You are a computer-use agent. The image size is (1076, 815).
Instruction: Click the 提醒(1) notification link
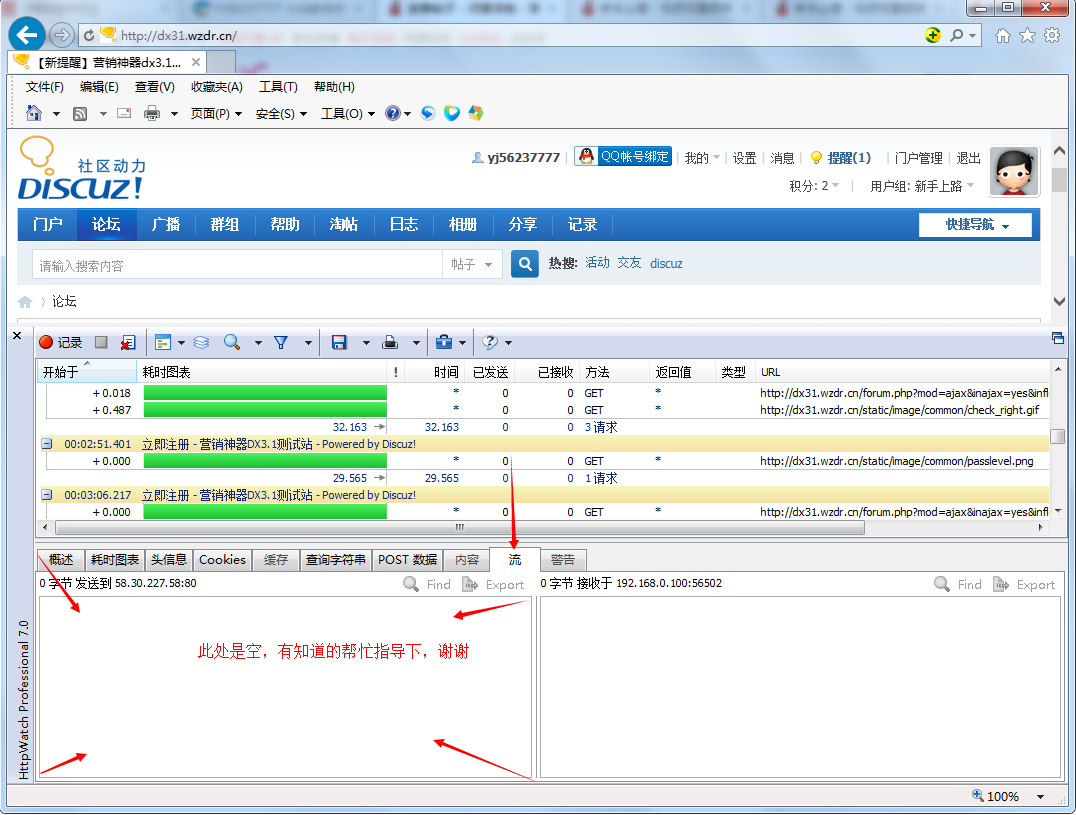[843, 157]
